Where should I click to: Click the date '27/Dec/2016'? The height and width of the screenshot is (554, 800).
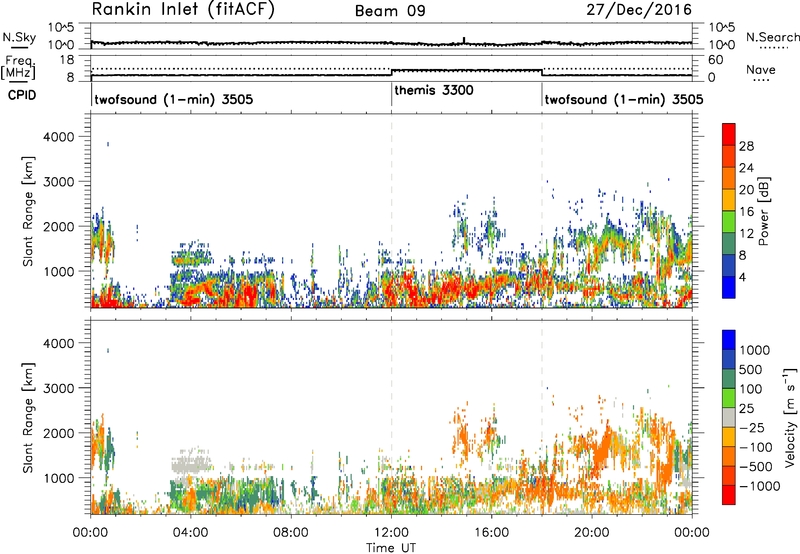pos(639,10)
